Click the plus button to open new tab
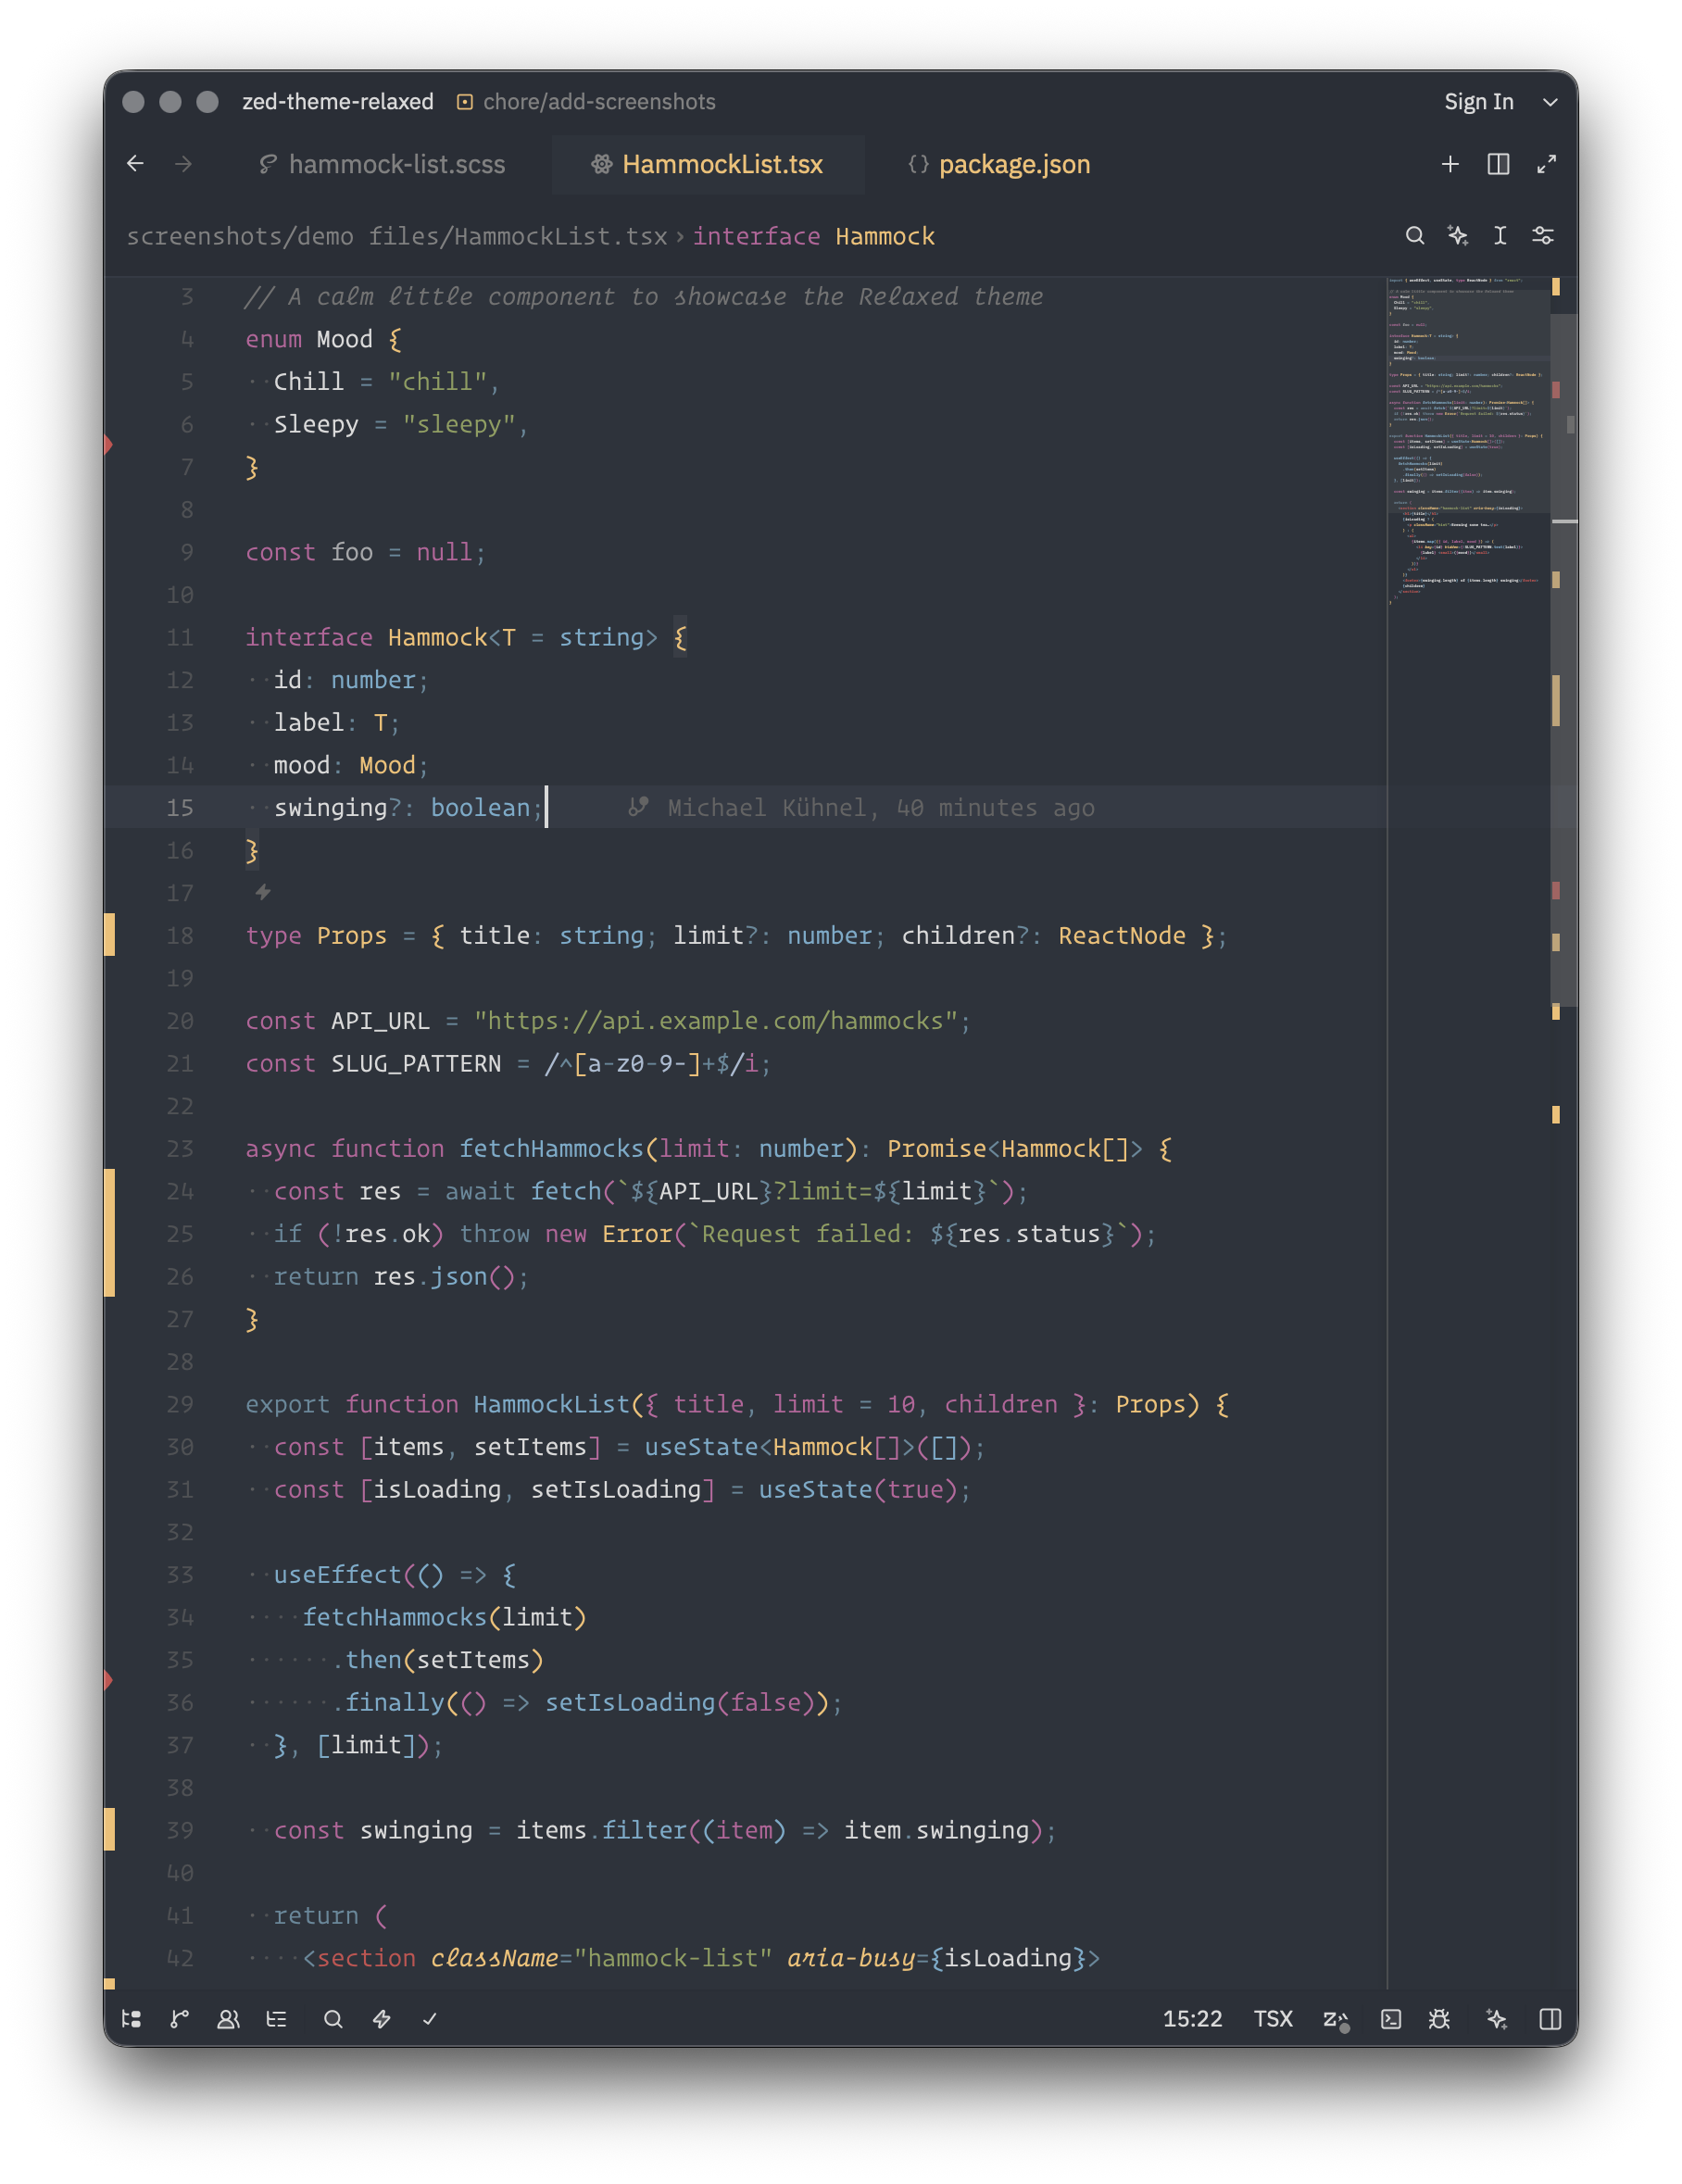Screen dimensions: 1682x2184 (x=1450, y=164)
